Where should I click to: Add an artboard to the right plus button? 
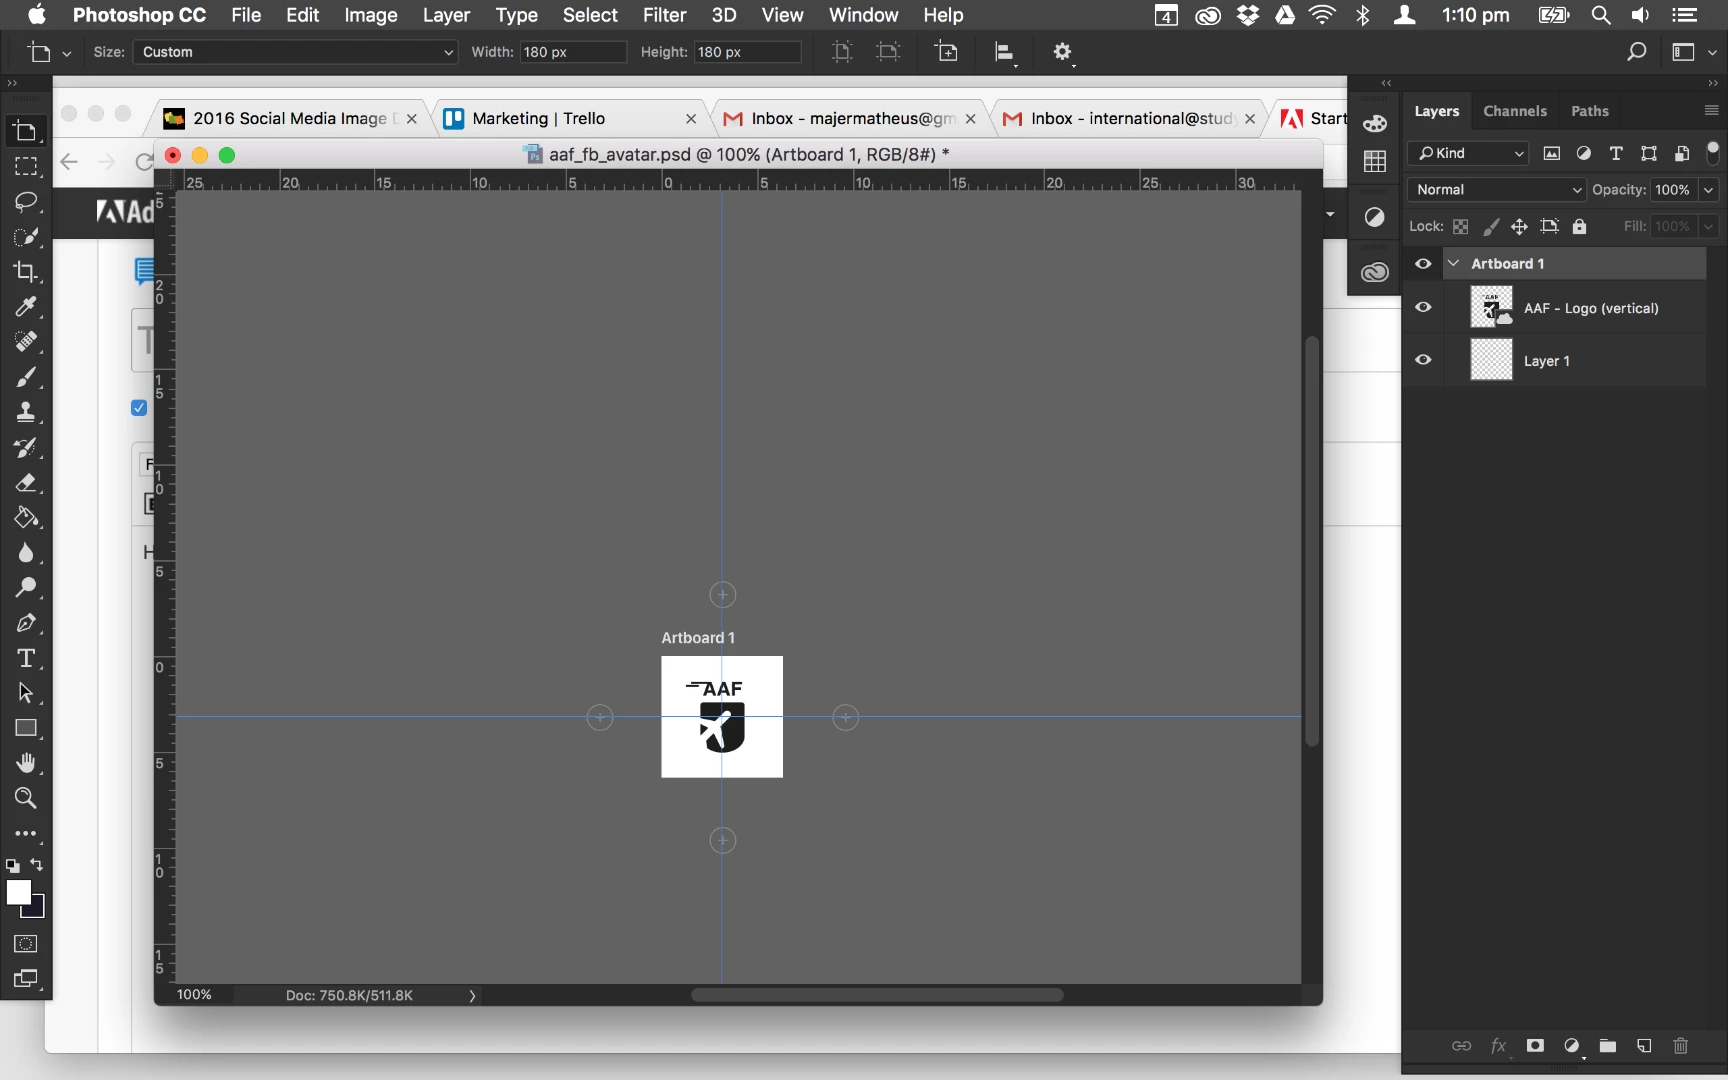point(845,717)
